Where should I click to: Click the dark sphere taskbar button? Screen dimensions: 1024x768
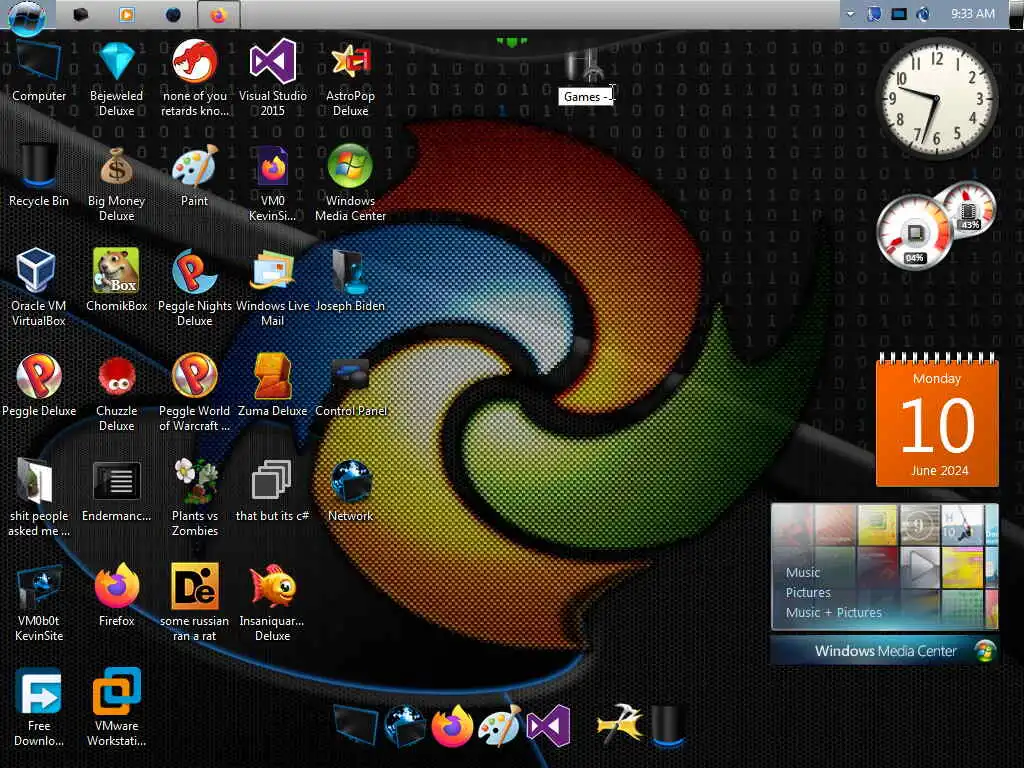point(173,14)
